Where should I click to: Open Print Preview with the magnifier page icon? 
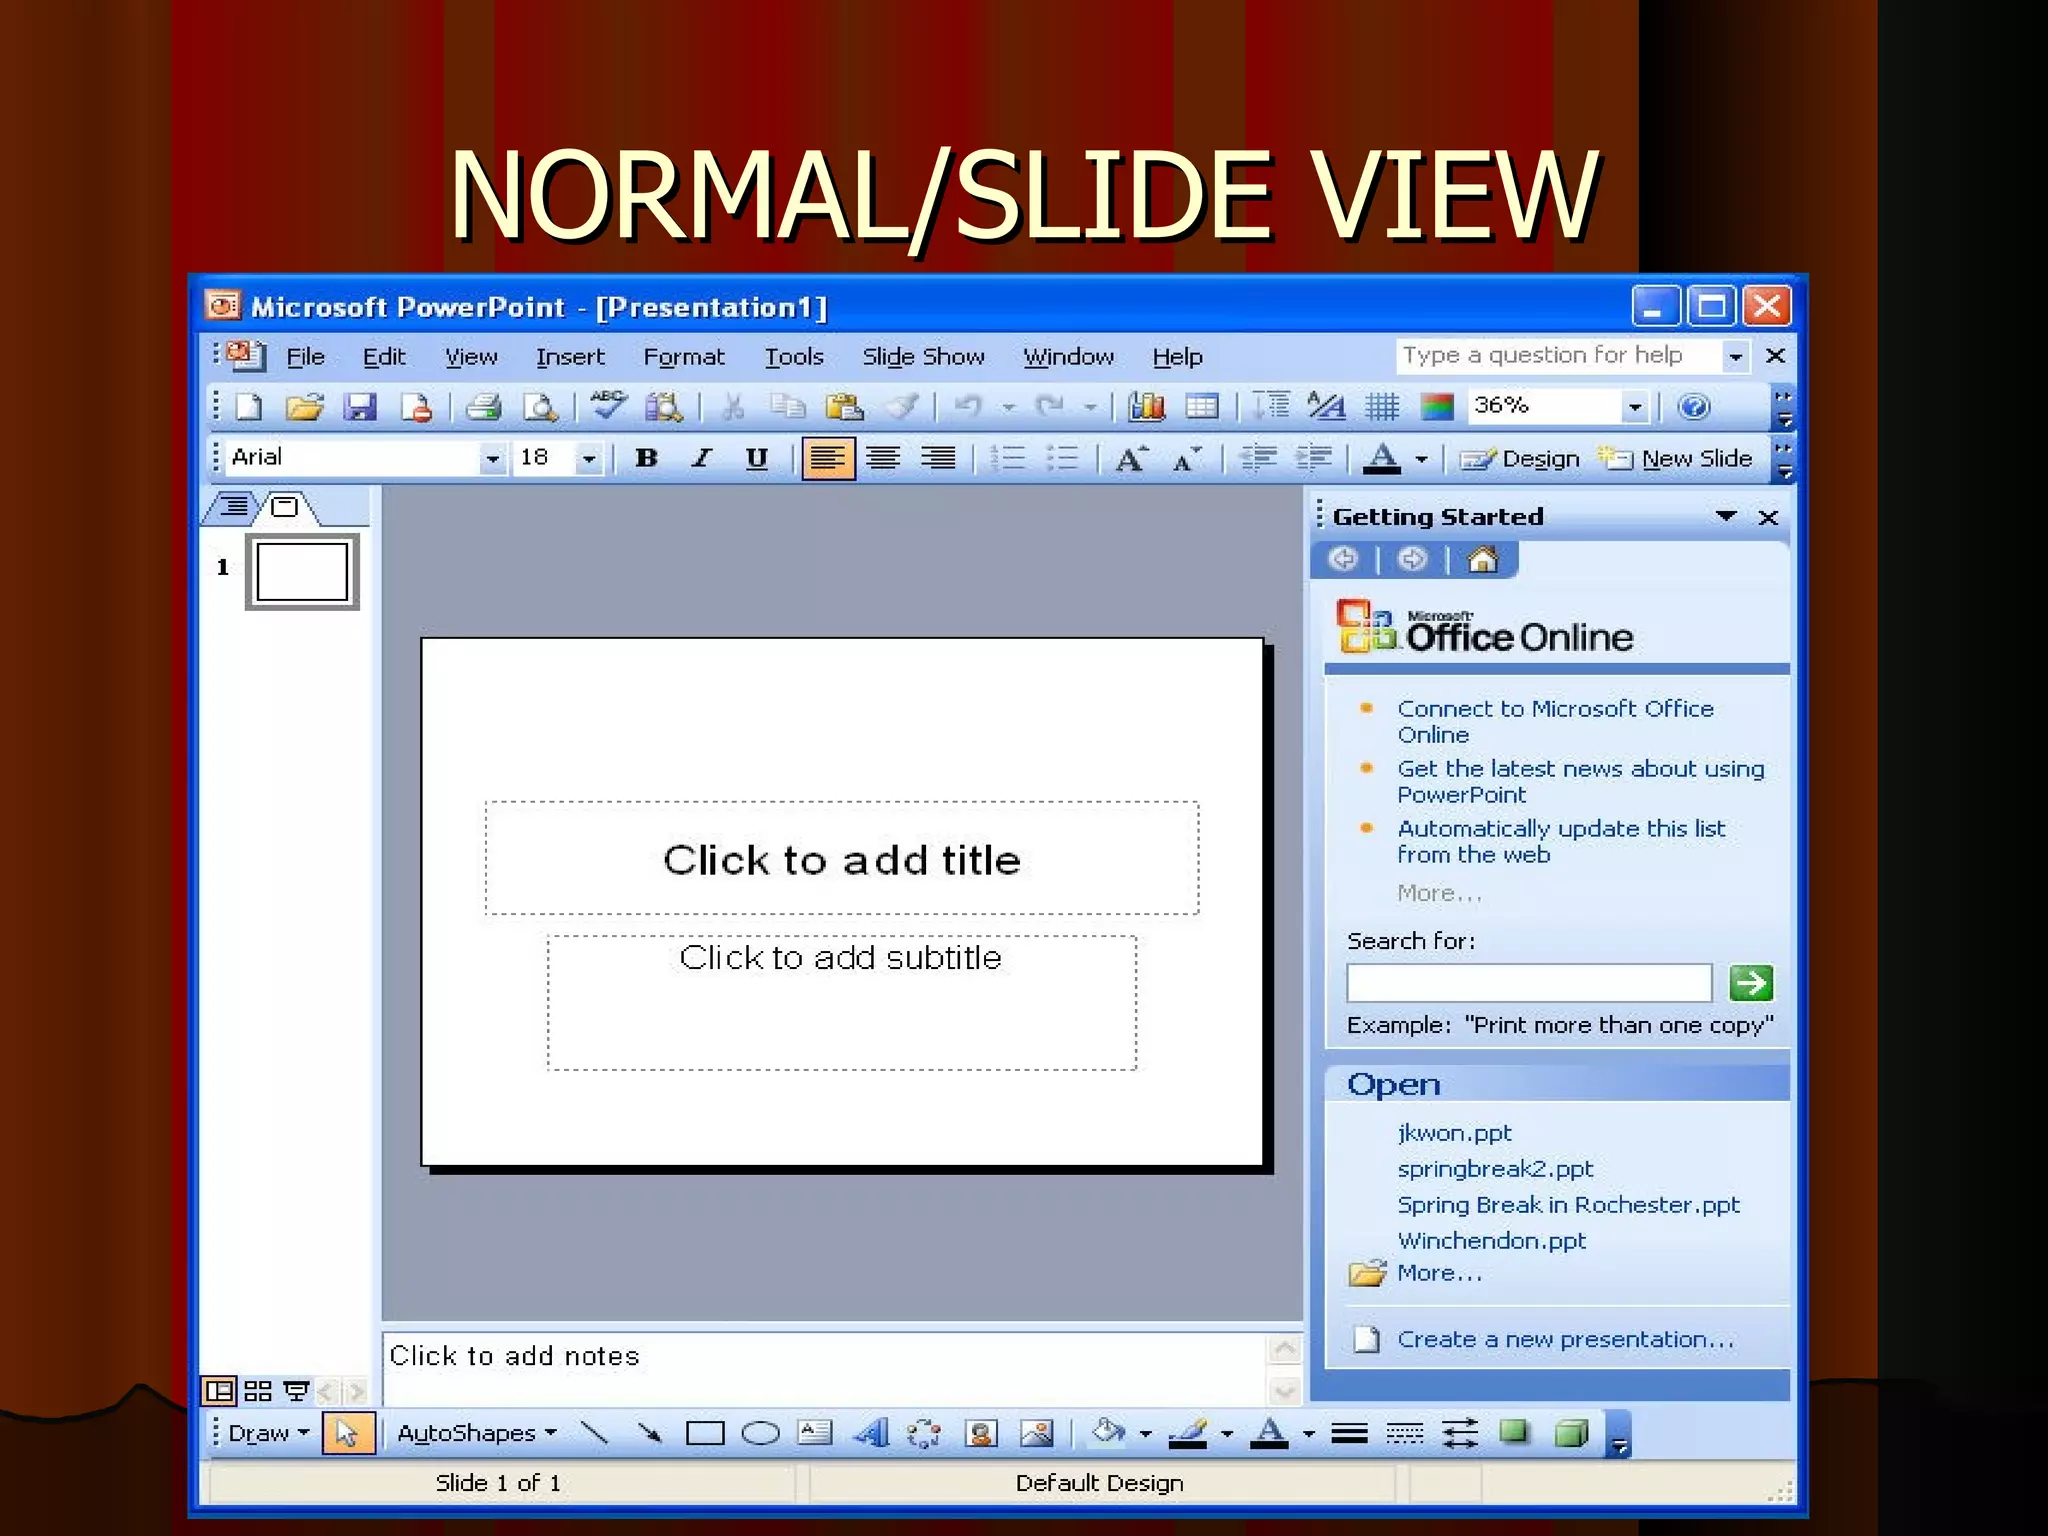tap(541, 406)
